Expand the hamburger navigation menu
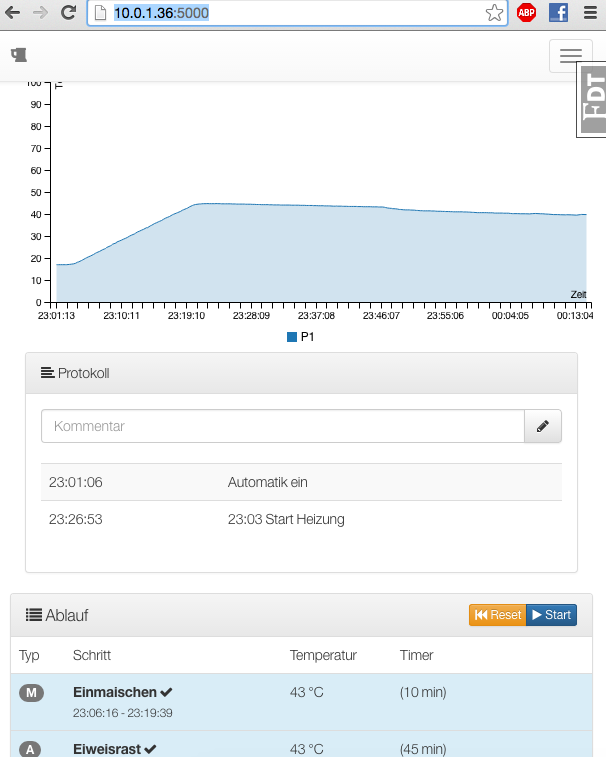This screenshot has height=757, width=606. (x=571, y=56)
